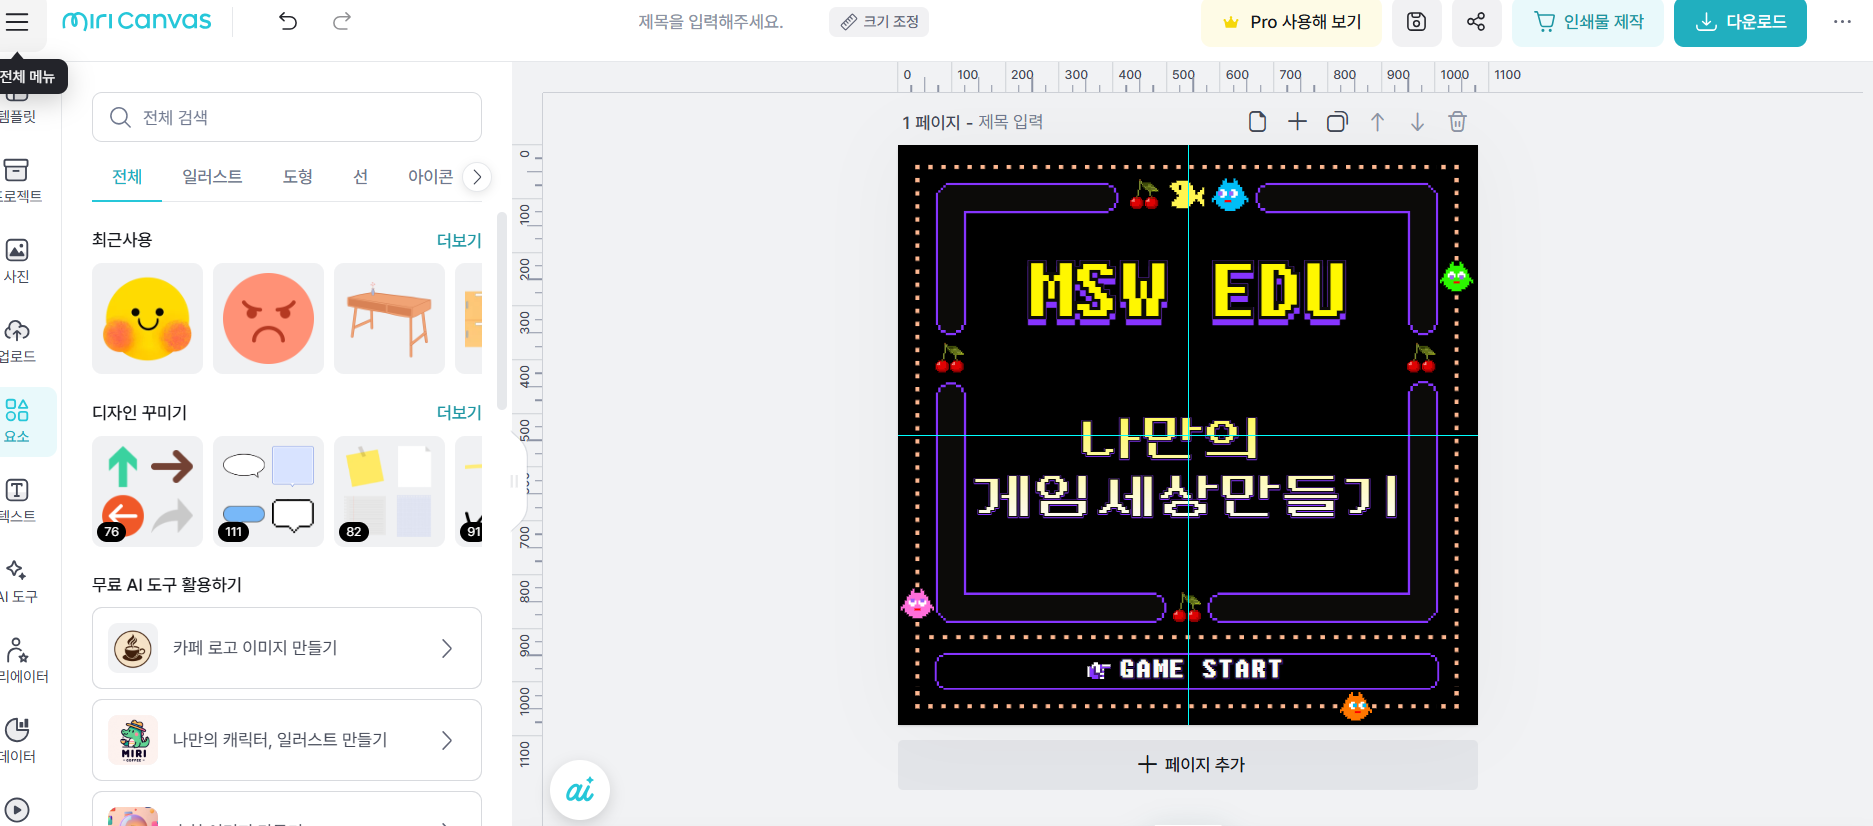Screen dimensions: 1873x826
Task: Switch to the 도형 tab
Action: pyautogui.click(x=298, y=177)
